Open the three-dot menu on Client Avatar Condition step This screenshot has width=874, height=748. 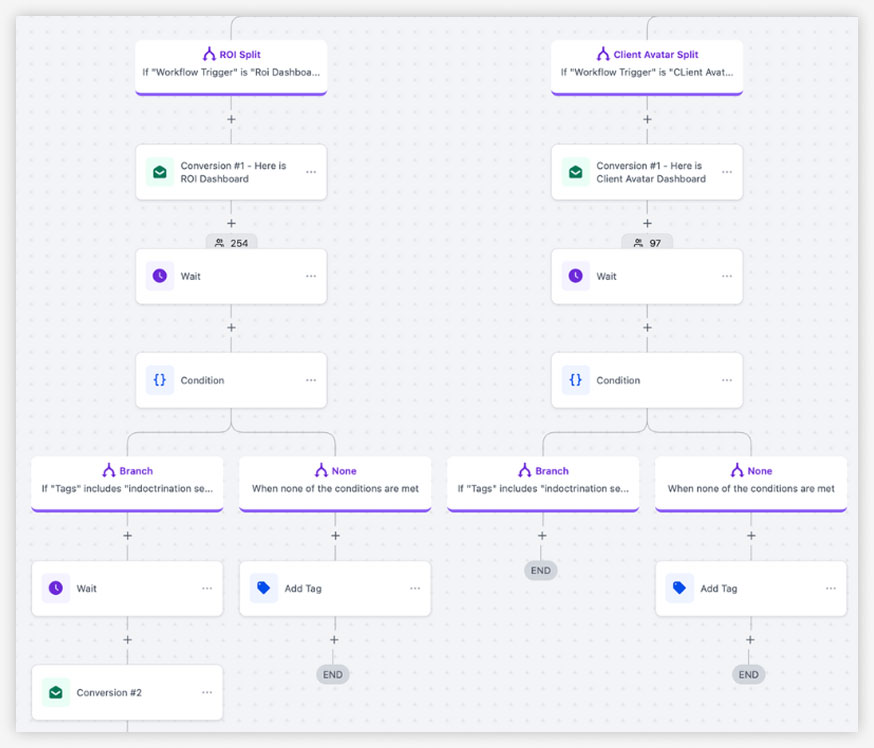tap(727, 380)
